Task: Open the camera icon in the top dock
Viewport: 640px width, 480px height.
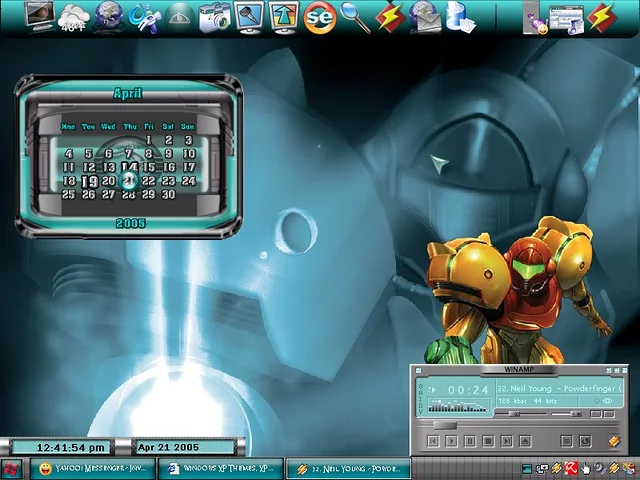Action: [x=213, y=17]
